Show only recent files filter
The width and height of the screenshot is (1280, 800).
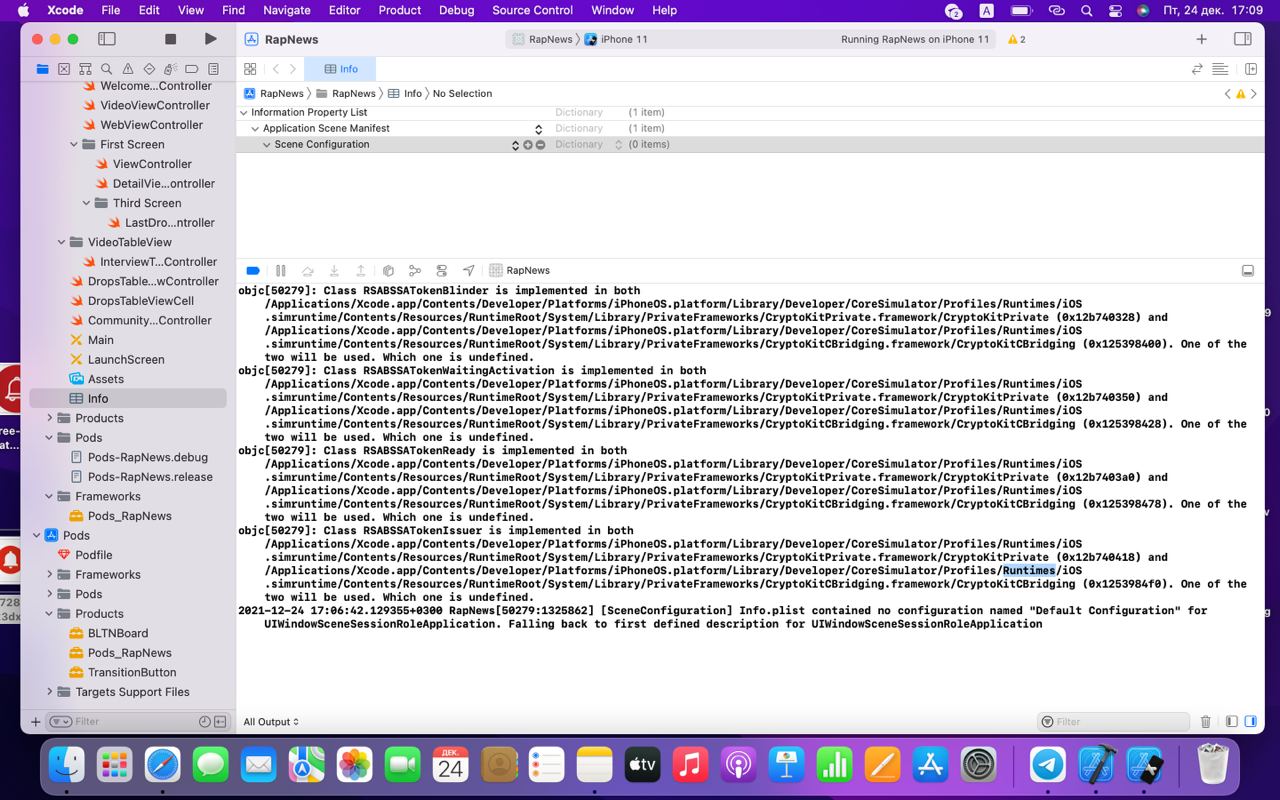point(205,722)
